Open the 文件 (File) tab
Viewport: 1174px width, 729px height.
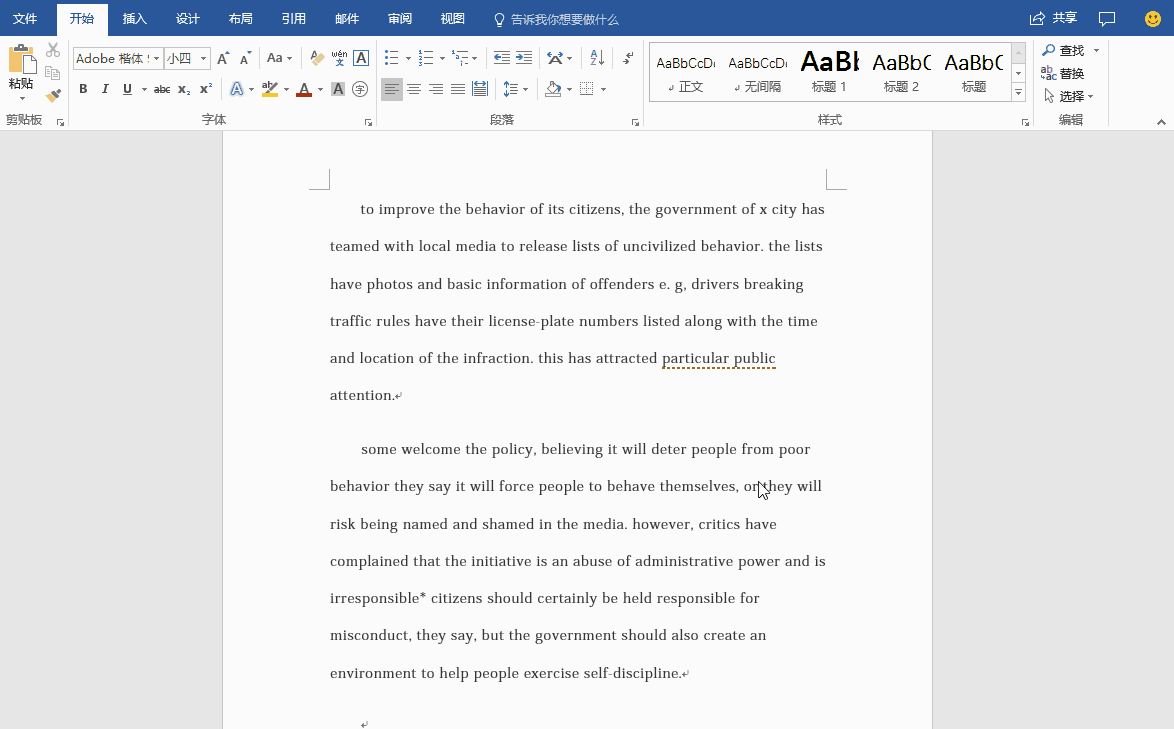[x=25, y=19]
